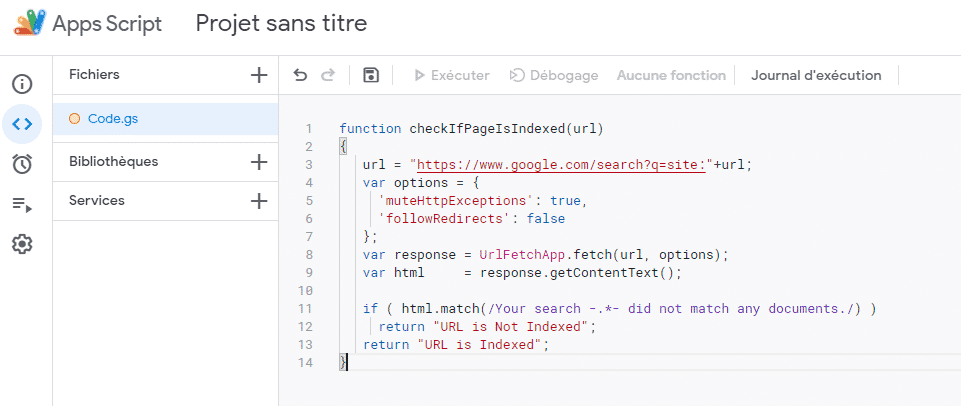Open Project Settings gear icon
This screenshot has width=961, height=406.
coord(22,244)
